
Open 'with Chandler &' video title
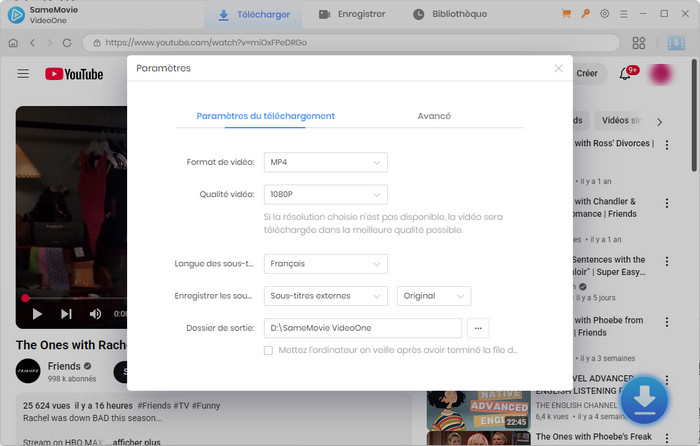pos(605,208)
